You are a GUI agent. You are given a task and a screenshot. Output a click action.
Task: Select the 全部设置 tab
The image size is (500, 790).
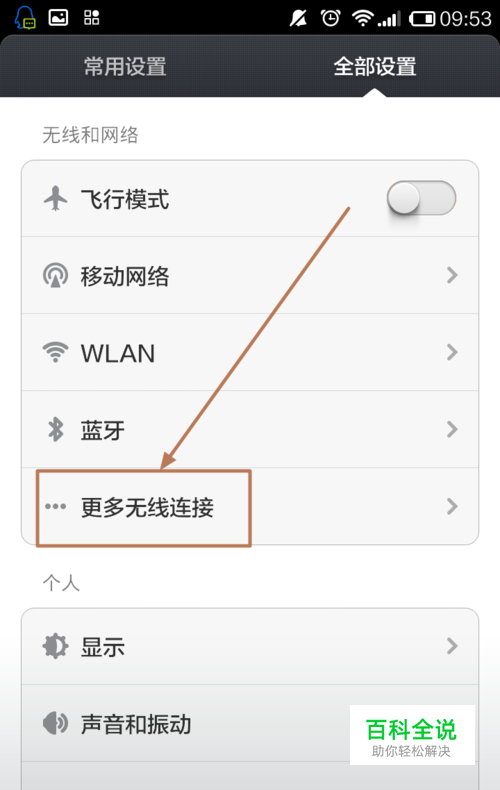375,67
